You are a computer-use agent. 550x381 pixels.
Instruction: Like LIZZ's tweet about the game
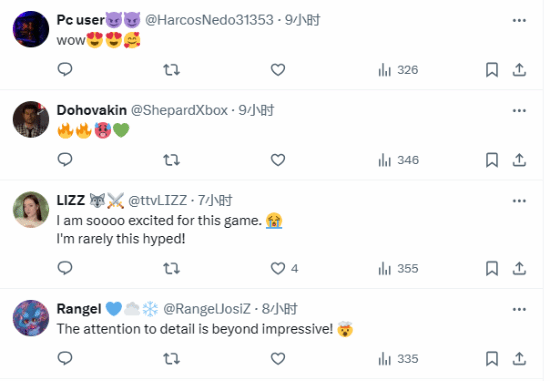pos(278,268)
